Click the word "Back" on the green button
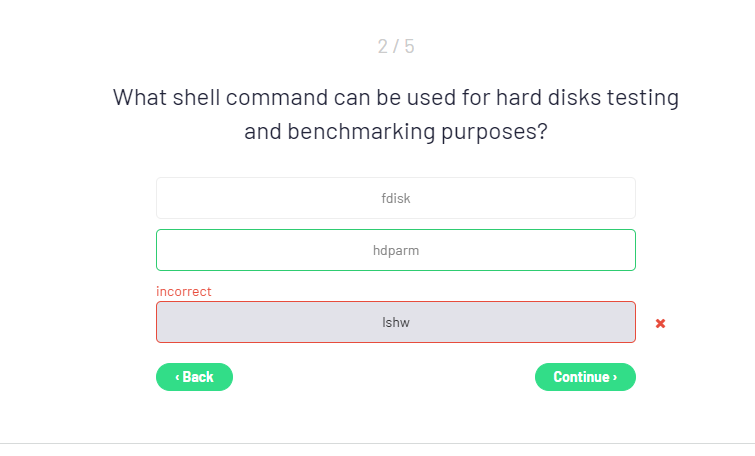The image size is (755, 456). point(198,377)
